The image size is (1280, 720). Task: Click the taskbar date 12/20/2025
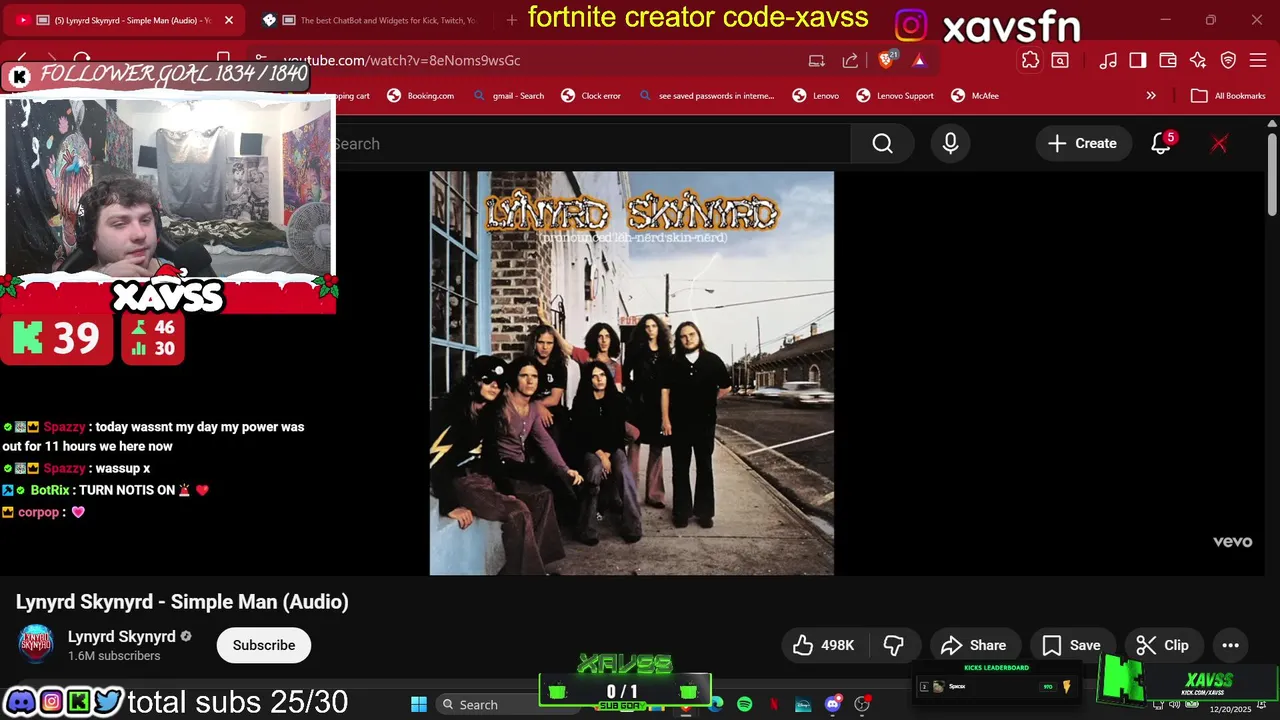click(x=1230, y=709)
